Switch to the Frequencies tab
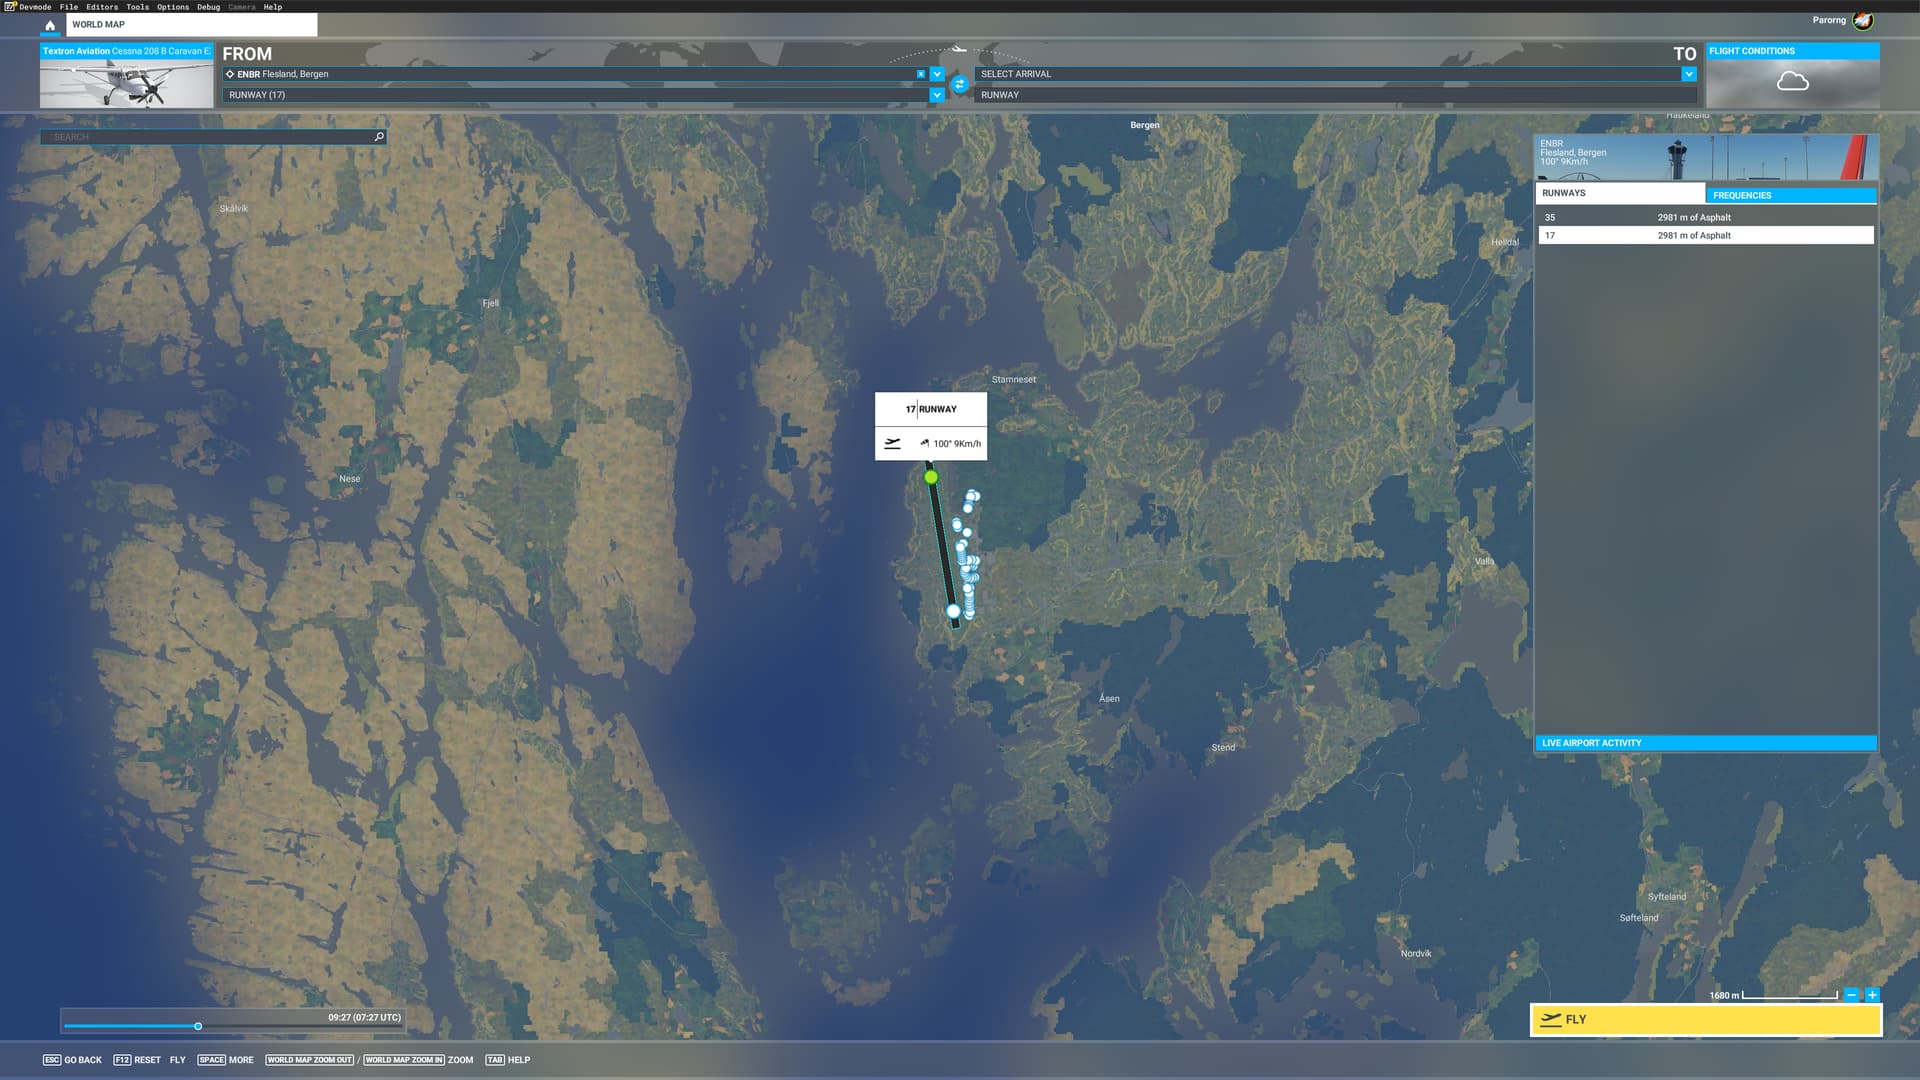This screenshot has height=1080, width=1920. pyautogui.click(x=1790, y=195)
